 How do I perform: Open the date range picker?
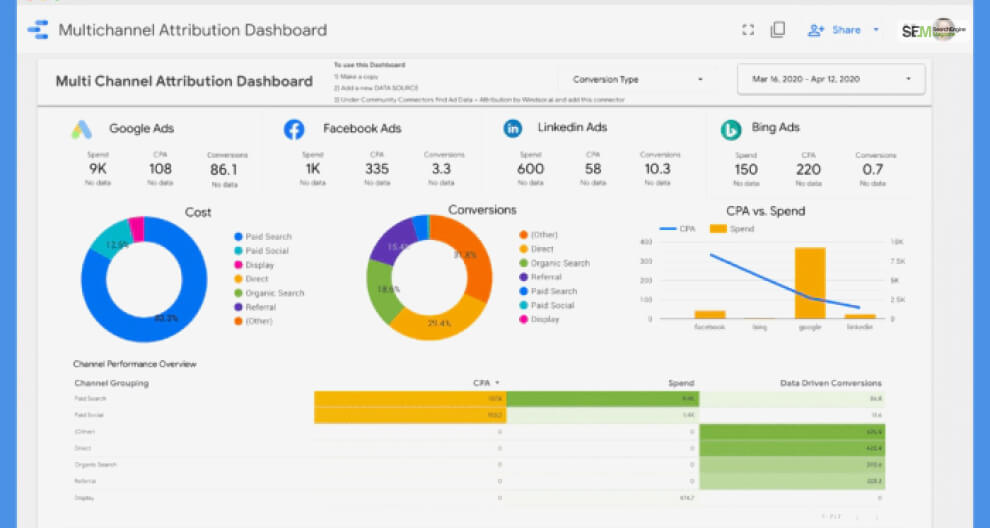pos(830,79)
